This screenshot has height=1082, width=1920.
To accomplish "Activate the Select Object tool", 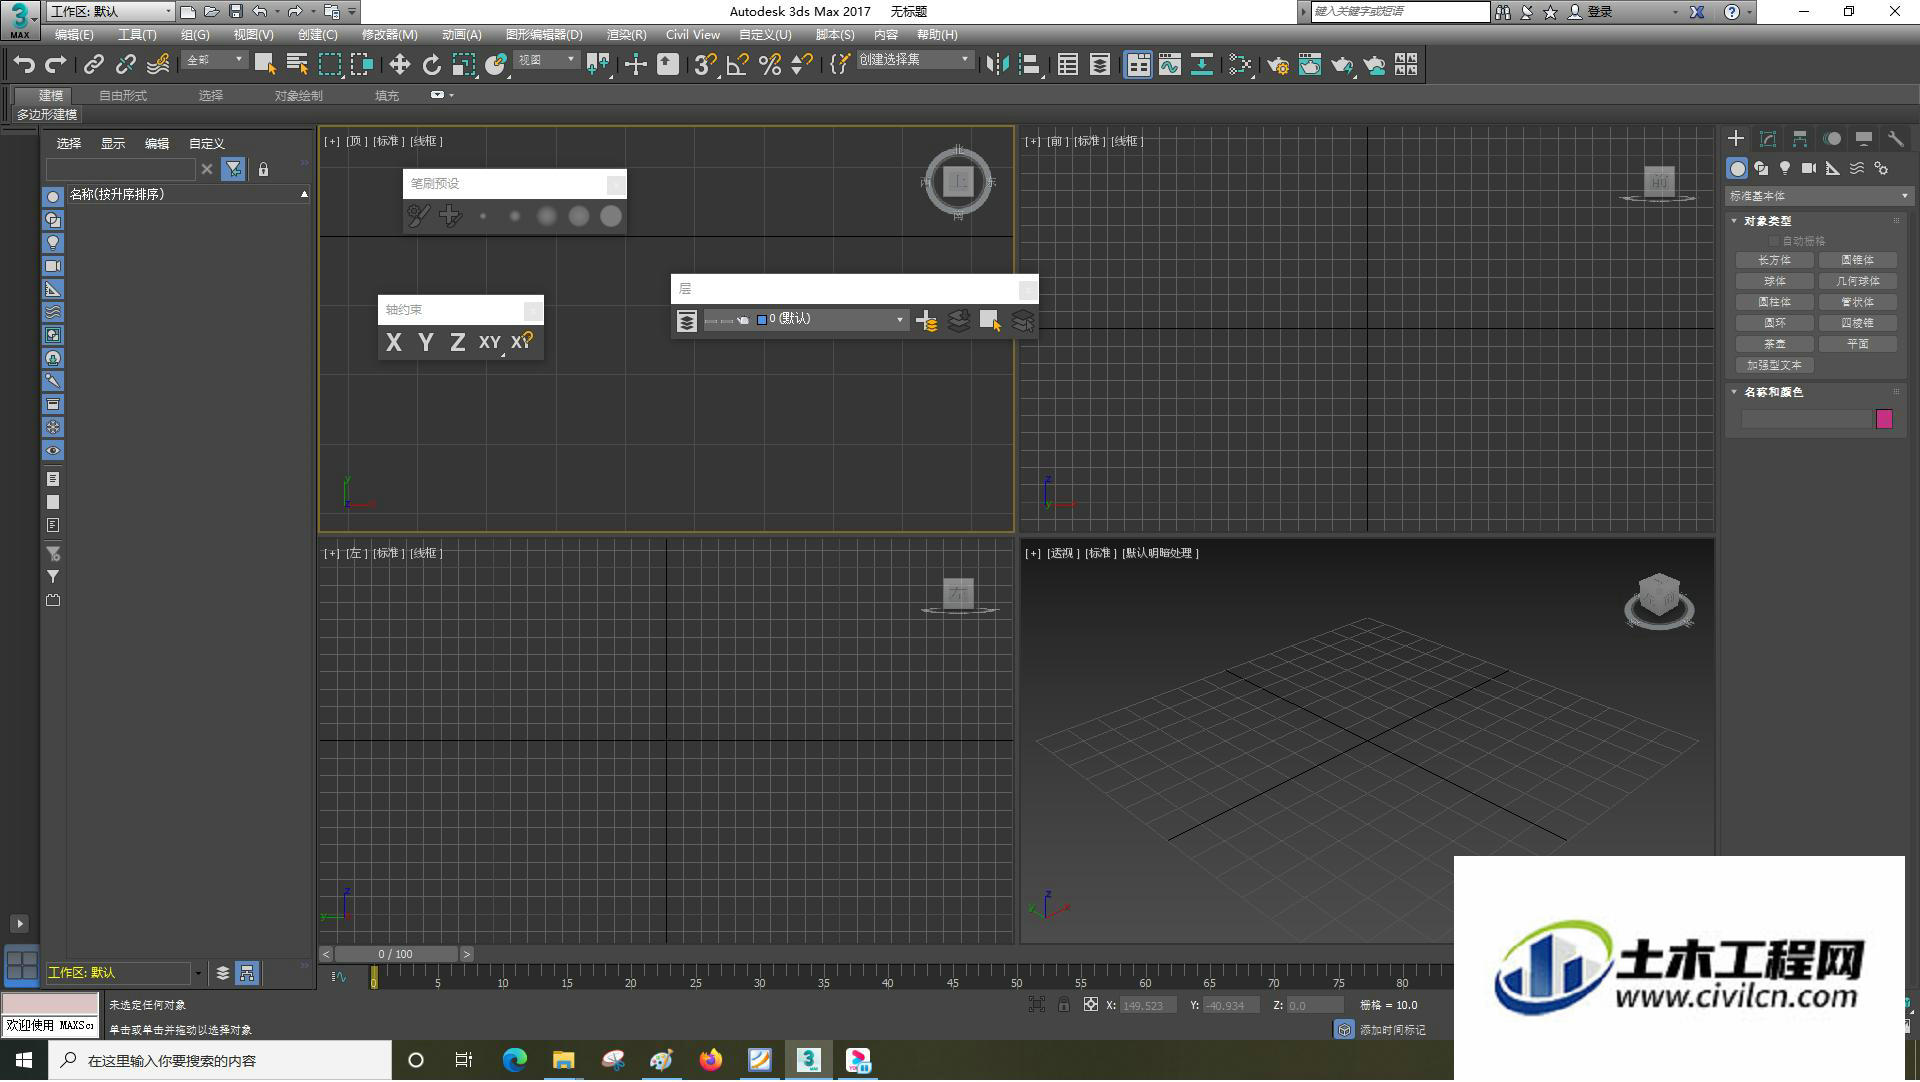I will click(x=265, y=65).
